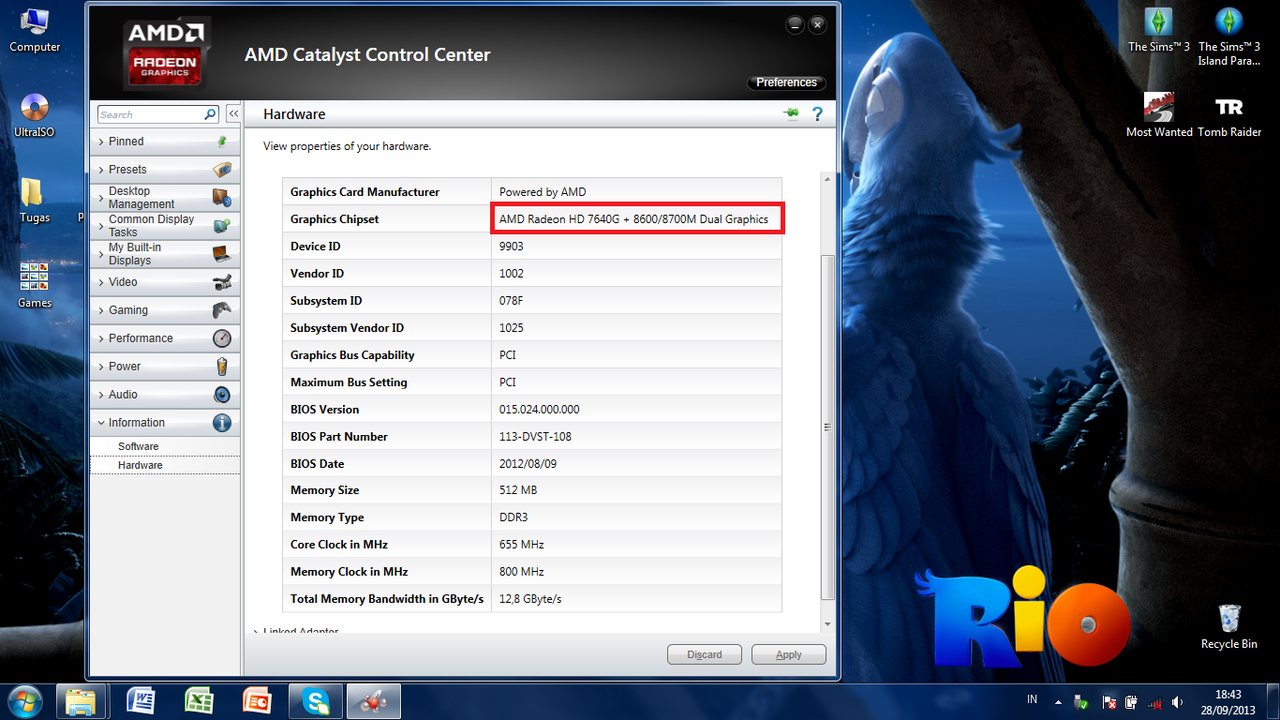The image size is (1280, 720).
Task: Select the Software page under Information
Action: tap(138, 447)
